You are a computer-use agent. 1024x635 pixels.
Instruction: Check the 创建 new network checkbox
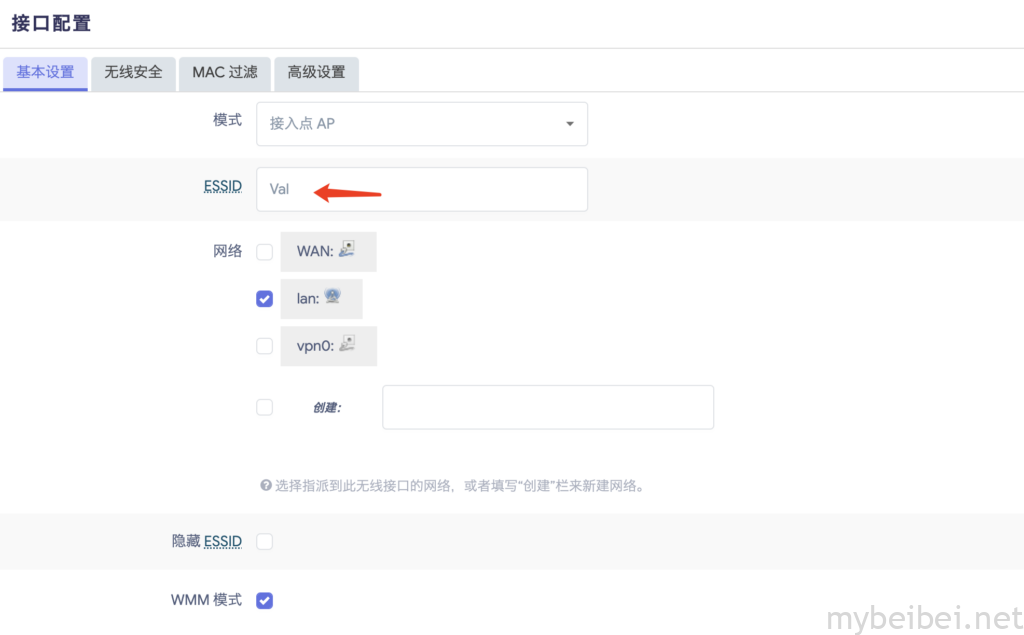(264, 407)
